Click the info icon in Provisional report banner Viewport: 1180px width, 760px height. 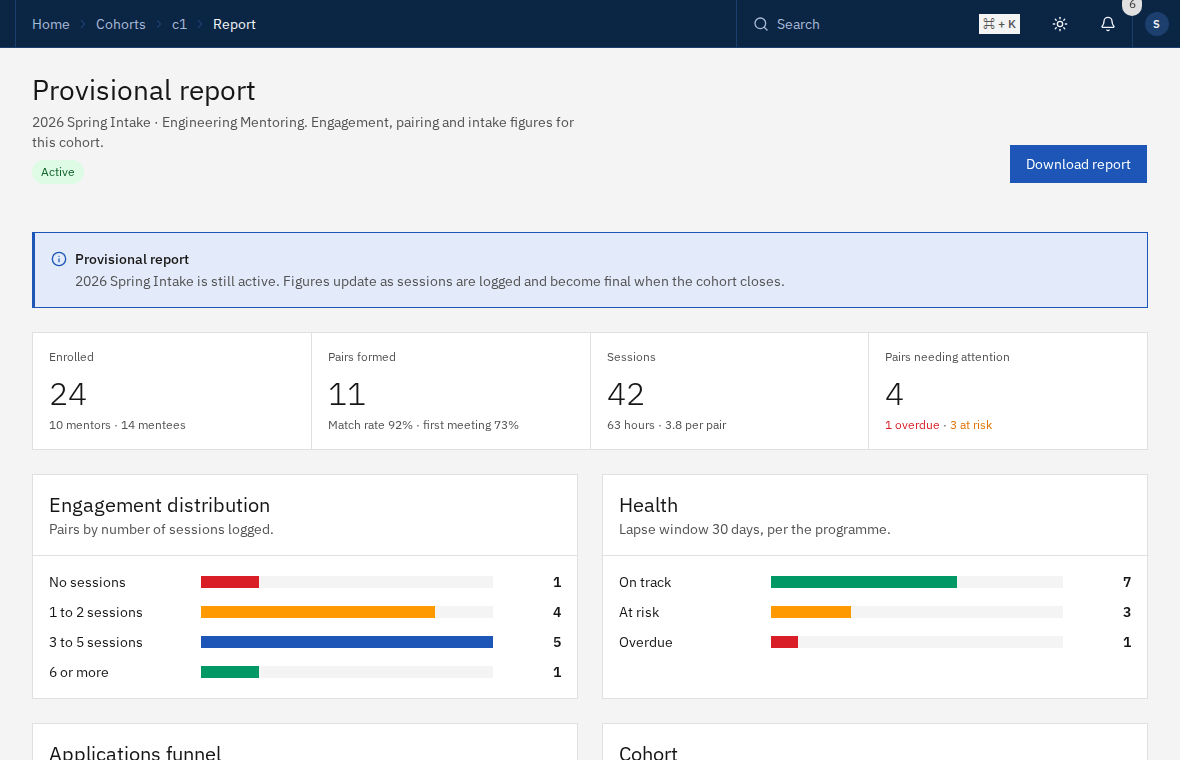[x=59, y=259]
